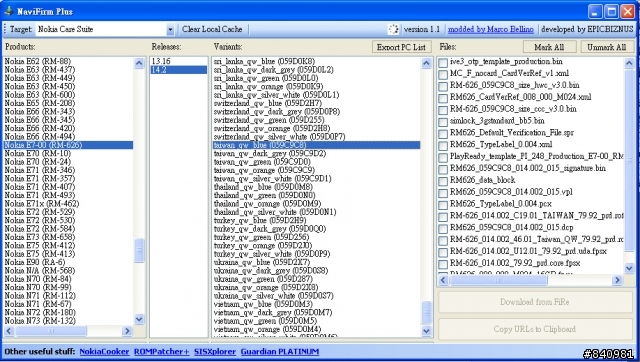Select thailand_qw_orange (059D0M9) variant
Screen dimensions: 640x362
pos(316,203)
